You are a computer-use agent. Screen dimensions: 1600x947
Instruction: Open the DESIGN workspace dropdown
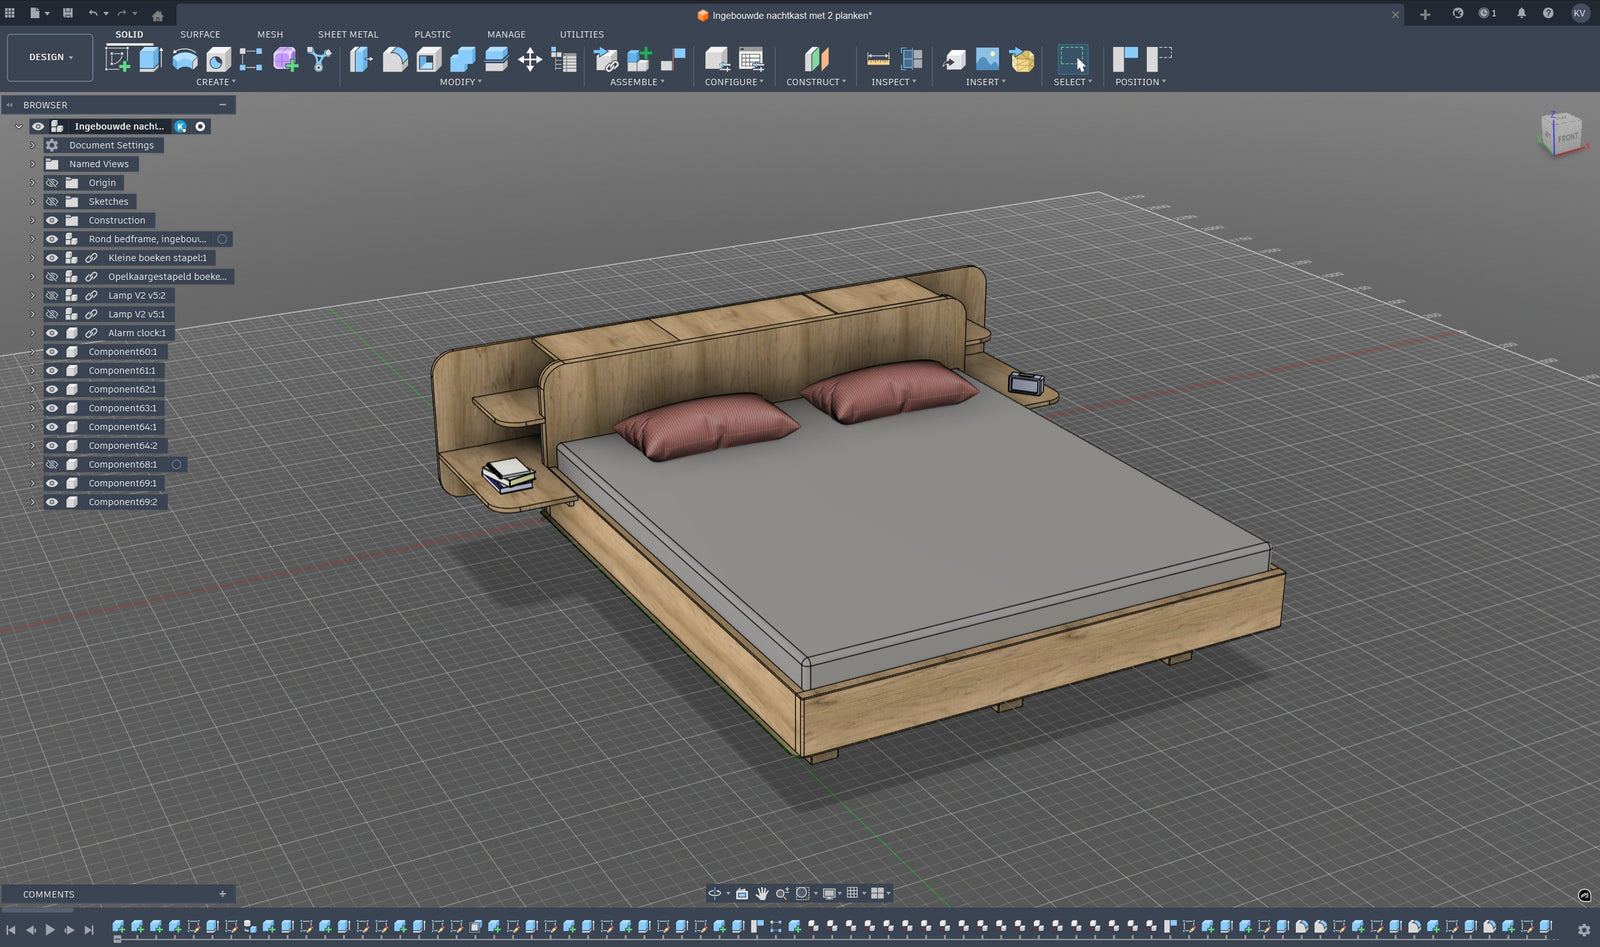[x=50, y=58]
